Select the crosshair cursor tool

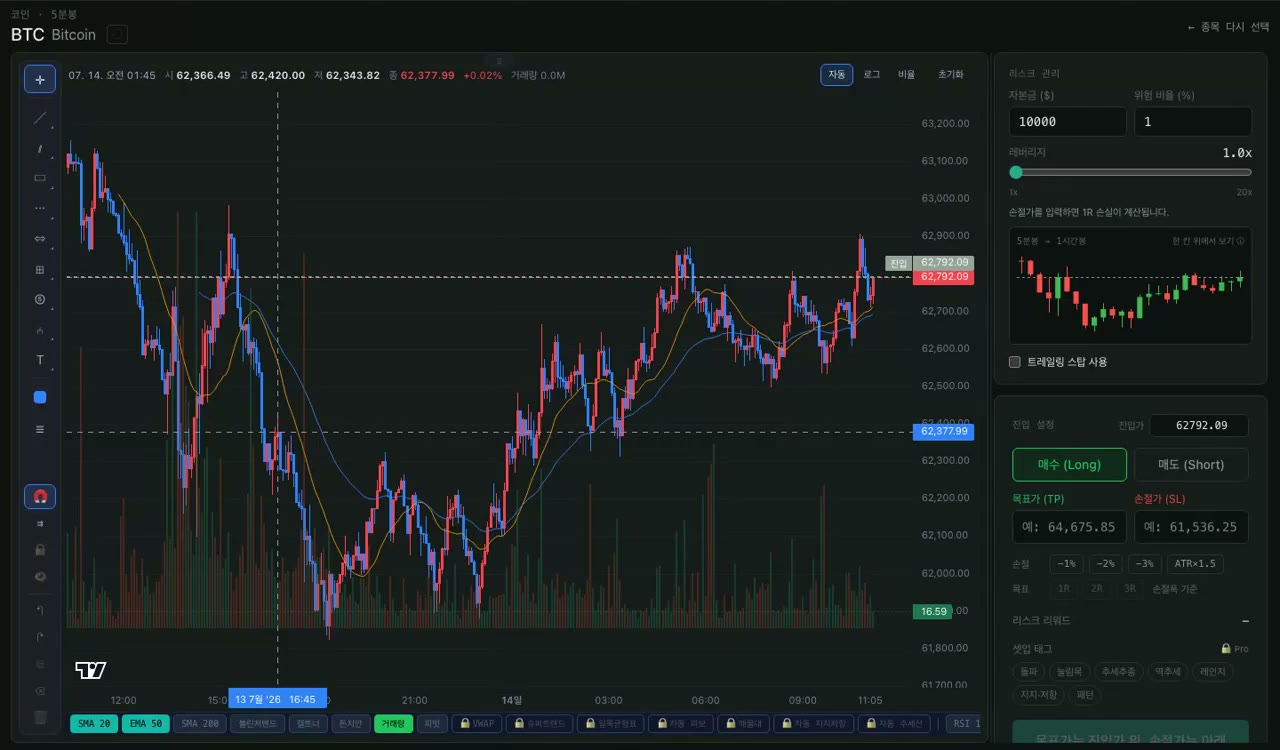coord(40,79)
